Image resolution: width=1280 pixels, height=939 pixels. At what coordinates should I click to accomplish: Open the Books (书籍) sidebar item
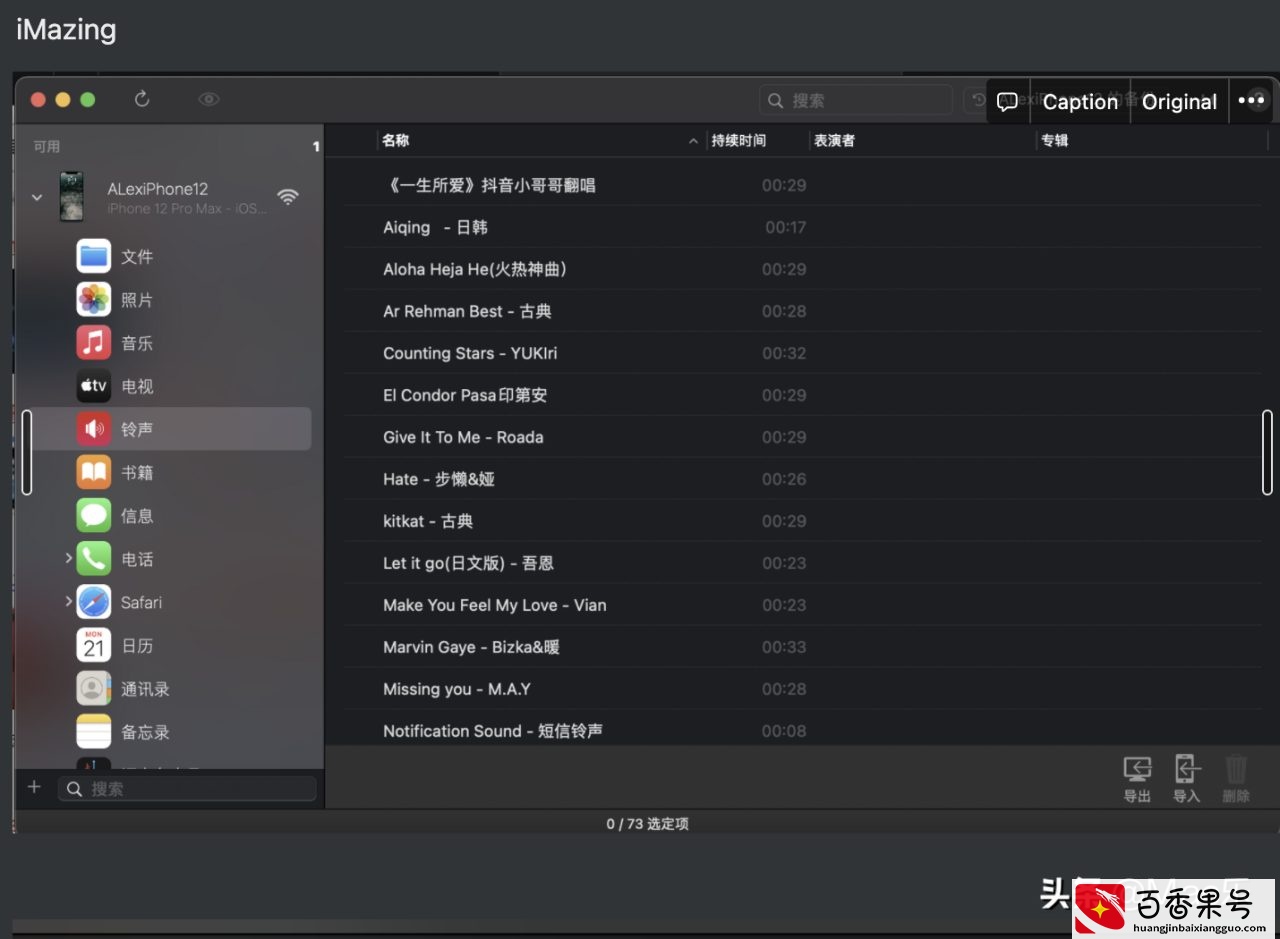[x=165, y=472]
